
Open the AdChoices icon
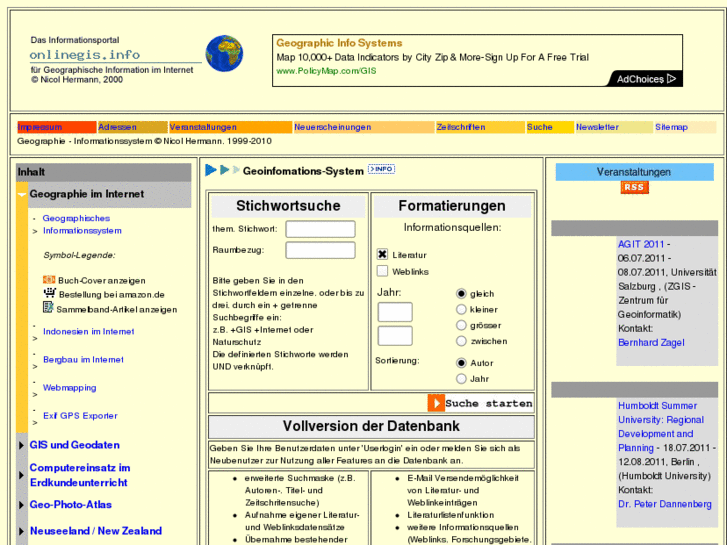(671, 79)
